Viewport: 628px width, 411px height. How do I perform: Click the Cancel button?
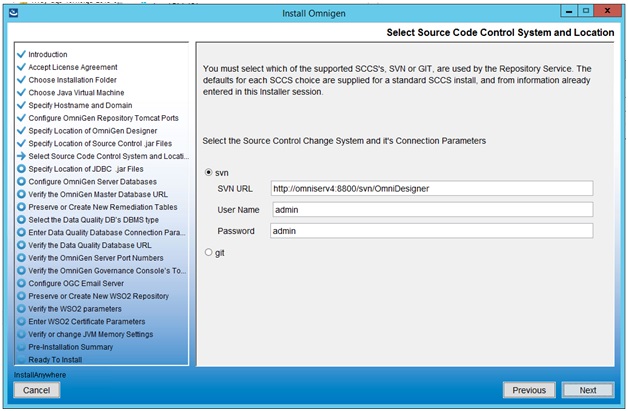(x=36, y=390)
